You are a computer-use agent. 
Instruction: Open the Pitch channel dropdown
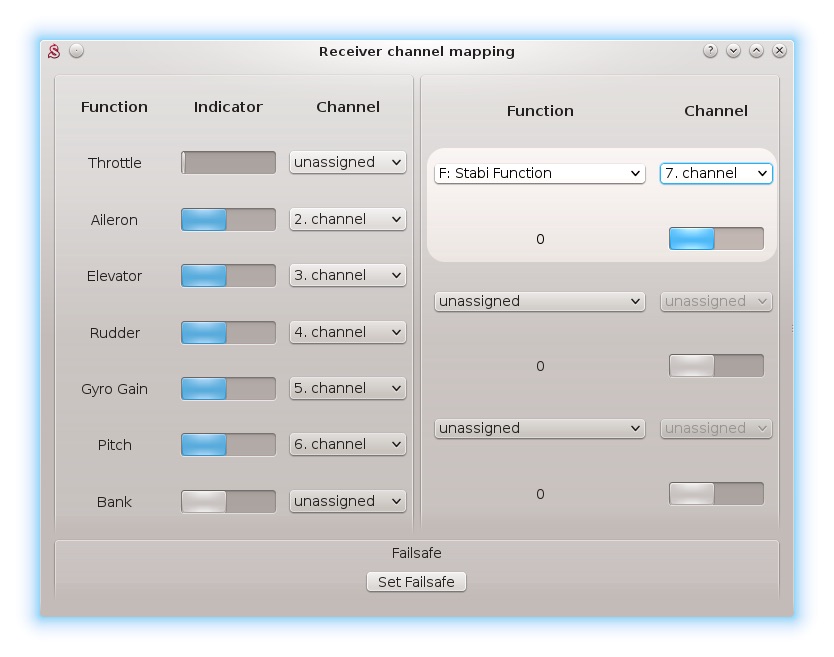[347, 444]
